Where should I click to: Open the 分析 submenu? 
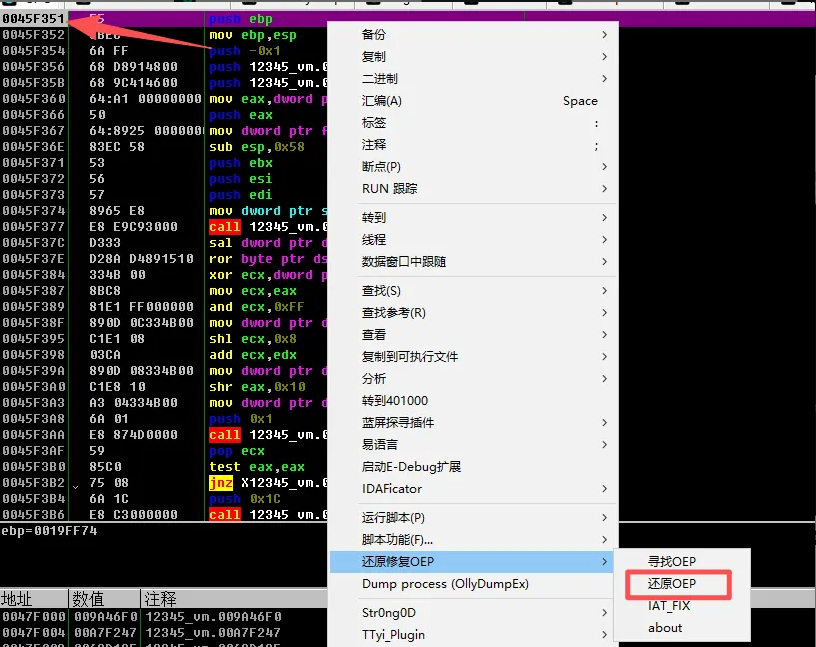[473, 378]
